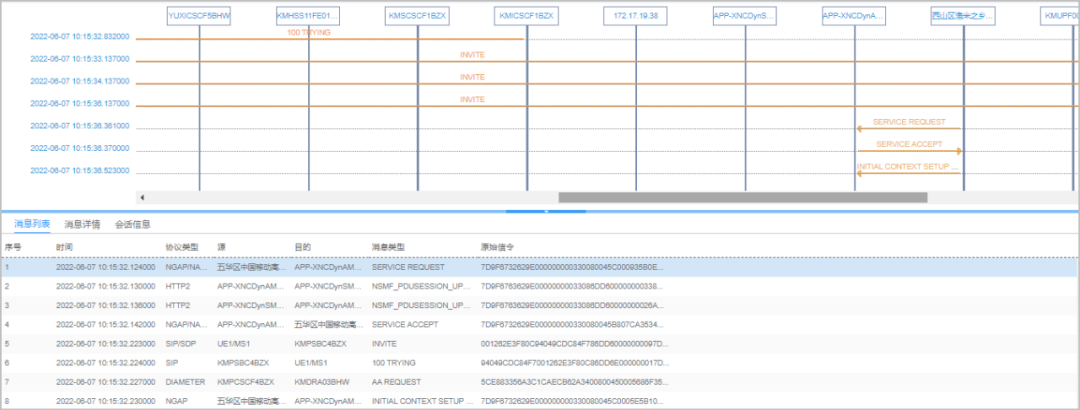
Task: Click the SERVICE ACCEPT arrow in the diagram
Action: [x=909, y=151]
